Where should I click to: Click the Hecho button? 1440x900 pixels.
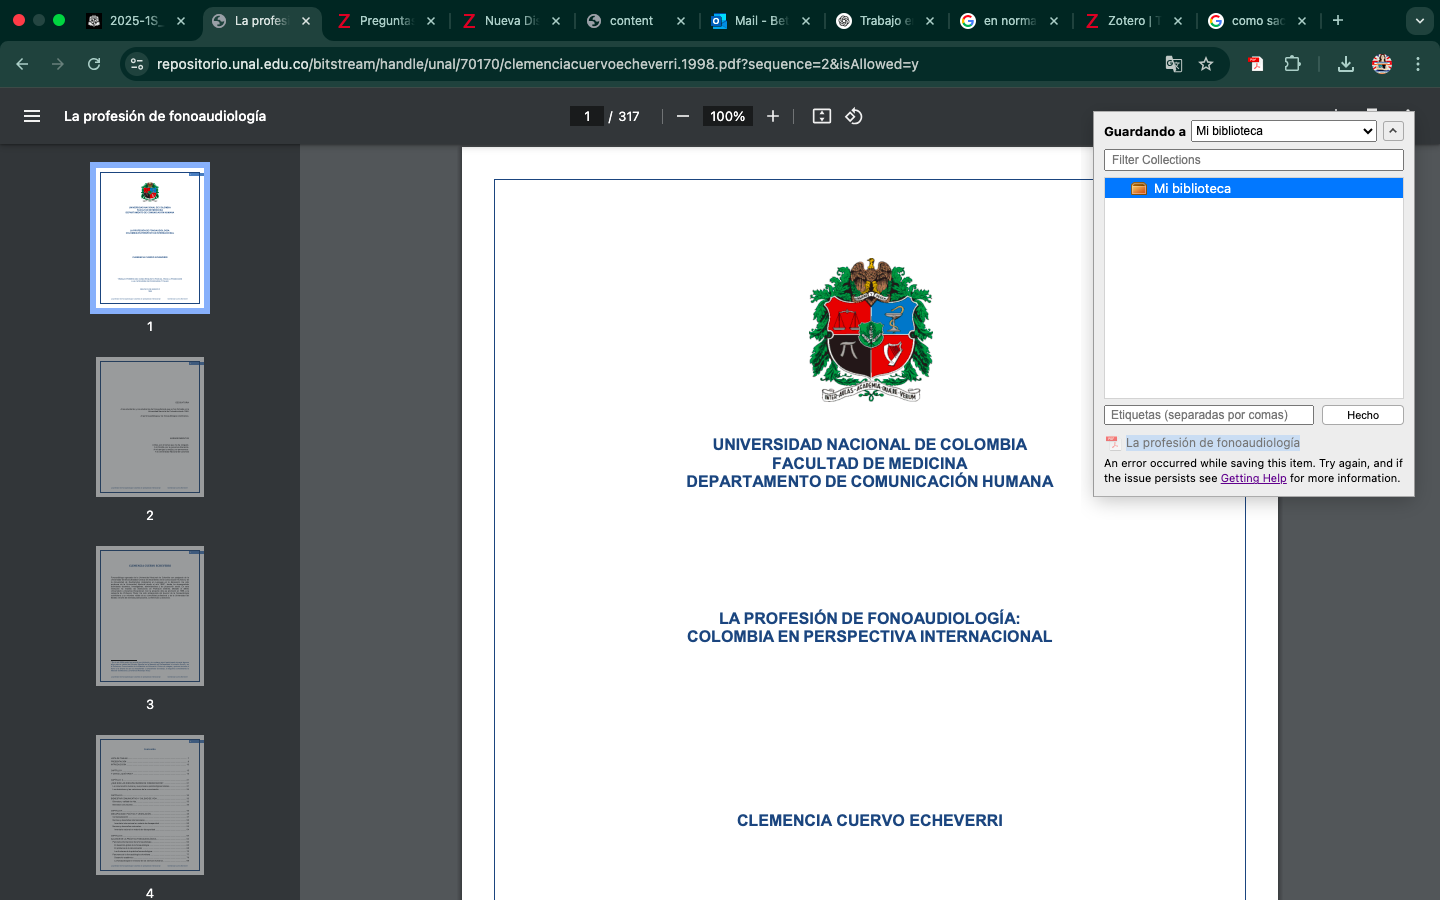click(x=1362, y=415)
